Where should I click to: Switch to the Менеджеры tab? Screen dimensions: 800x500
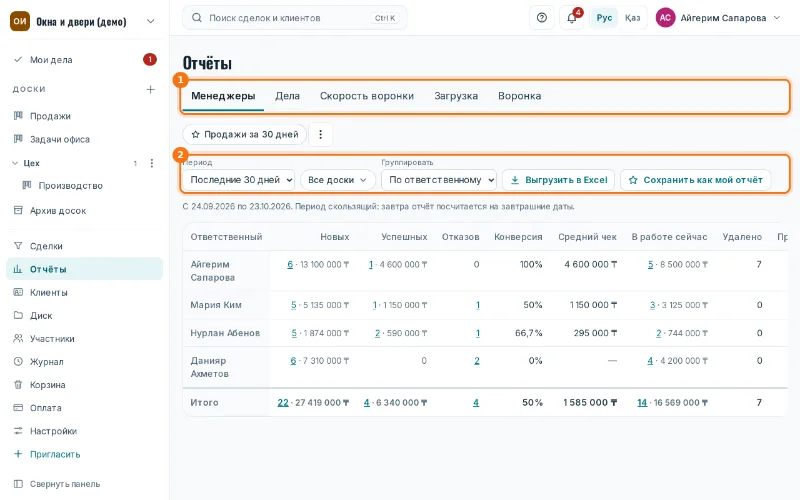pyautogui.click(x=223, y=96)
